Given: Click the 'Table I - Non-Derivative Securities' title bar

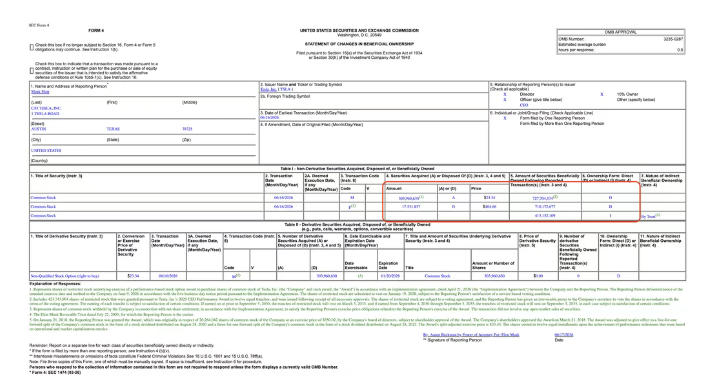Looking at the screenshot, I should tap(358, 169).
